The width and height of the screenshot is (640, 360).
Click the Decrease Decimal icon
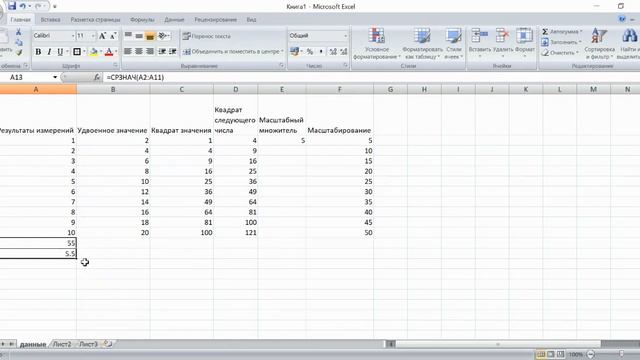(x=344, y=51)
